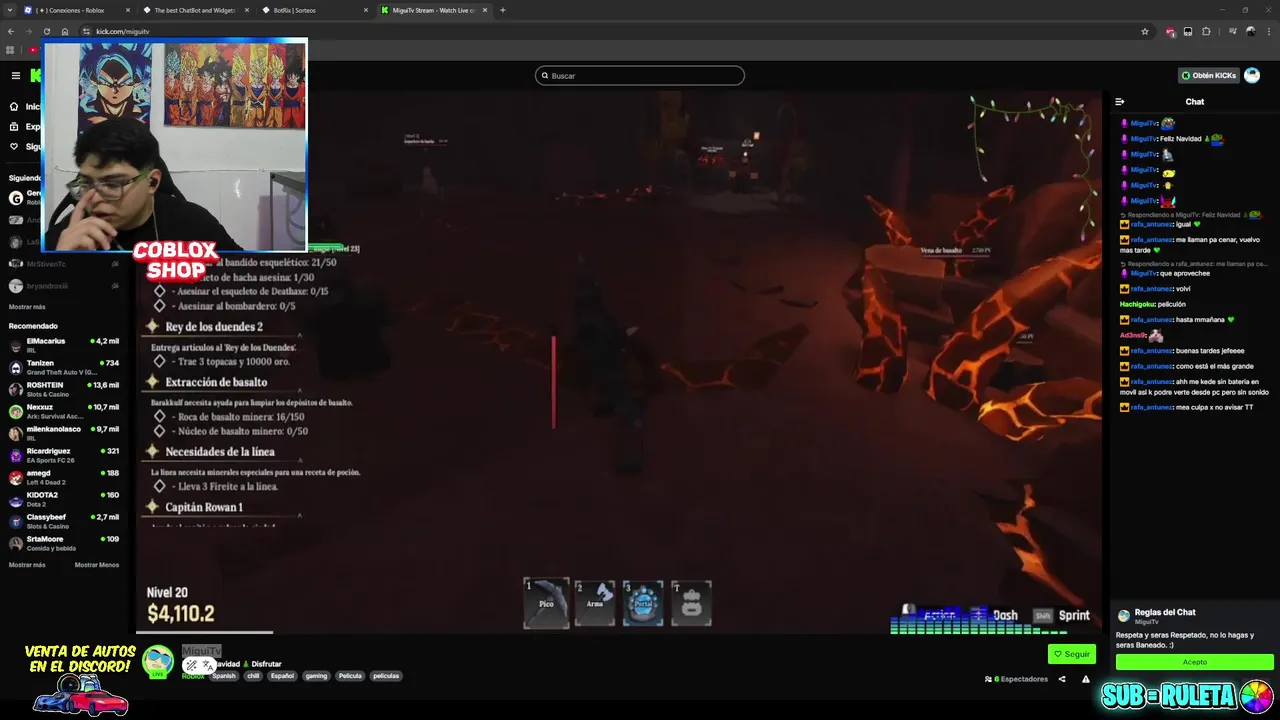This screenshot has width=1280, height=720.
Task: Open the MiguiTv streamer avatar
Action: pos(158,661)
